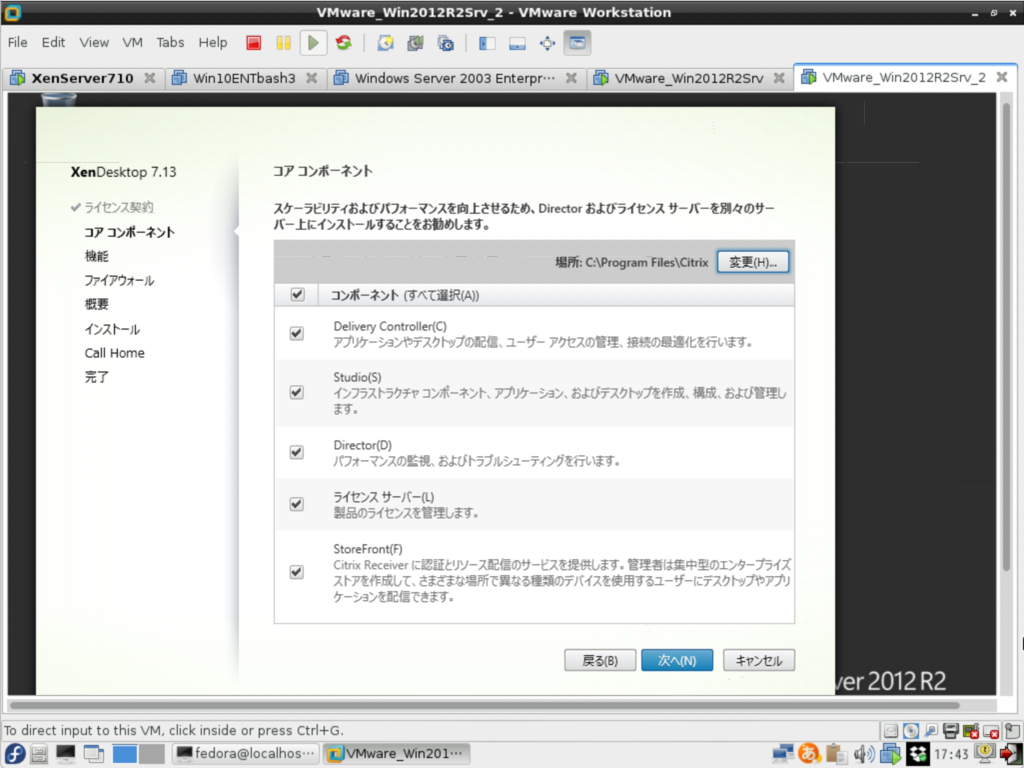This screenshot has height=768, width=1024.
Task: Click the fedora@localhost taskbar window button
Action: tap(246, 754)
